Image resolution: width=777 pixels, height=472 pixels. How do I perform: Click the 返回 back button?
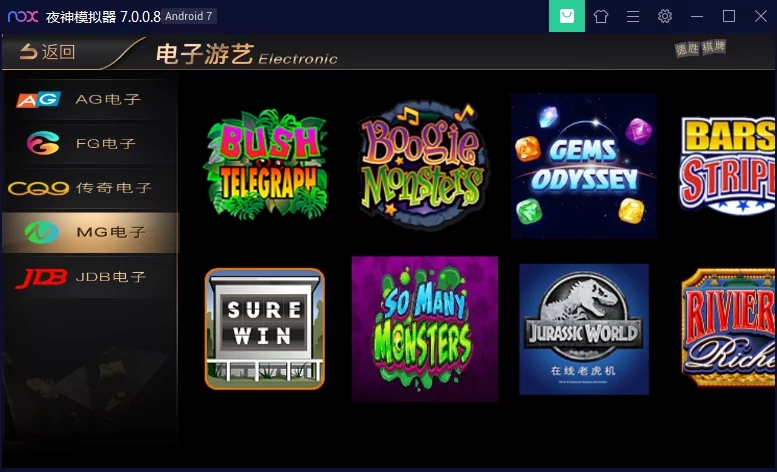coord(46,52)
